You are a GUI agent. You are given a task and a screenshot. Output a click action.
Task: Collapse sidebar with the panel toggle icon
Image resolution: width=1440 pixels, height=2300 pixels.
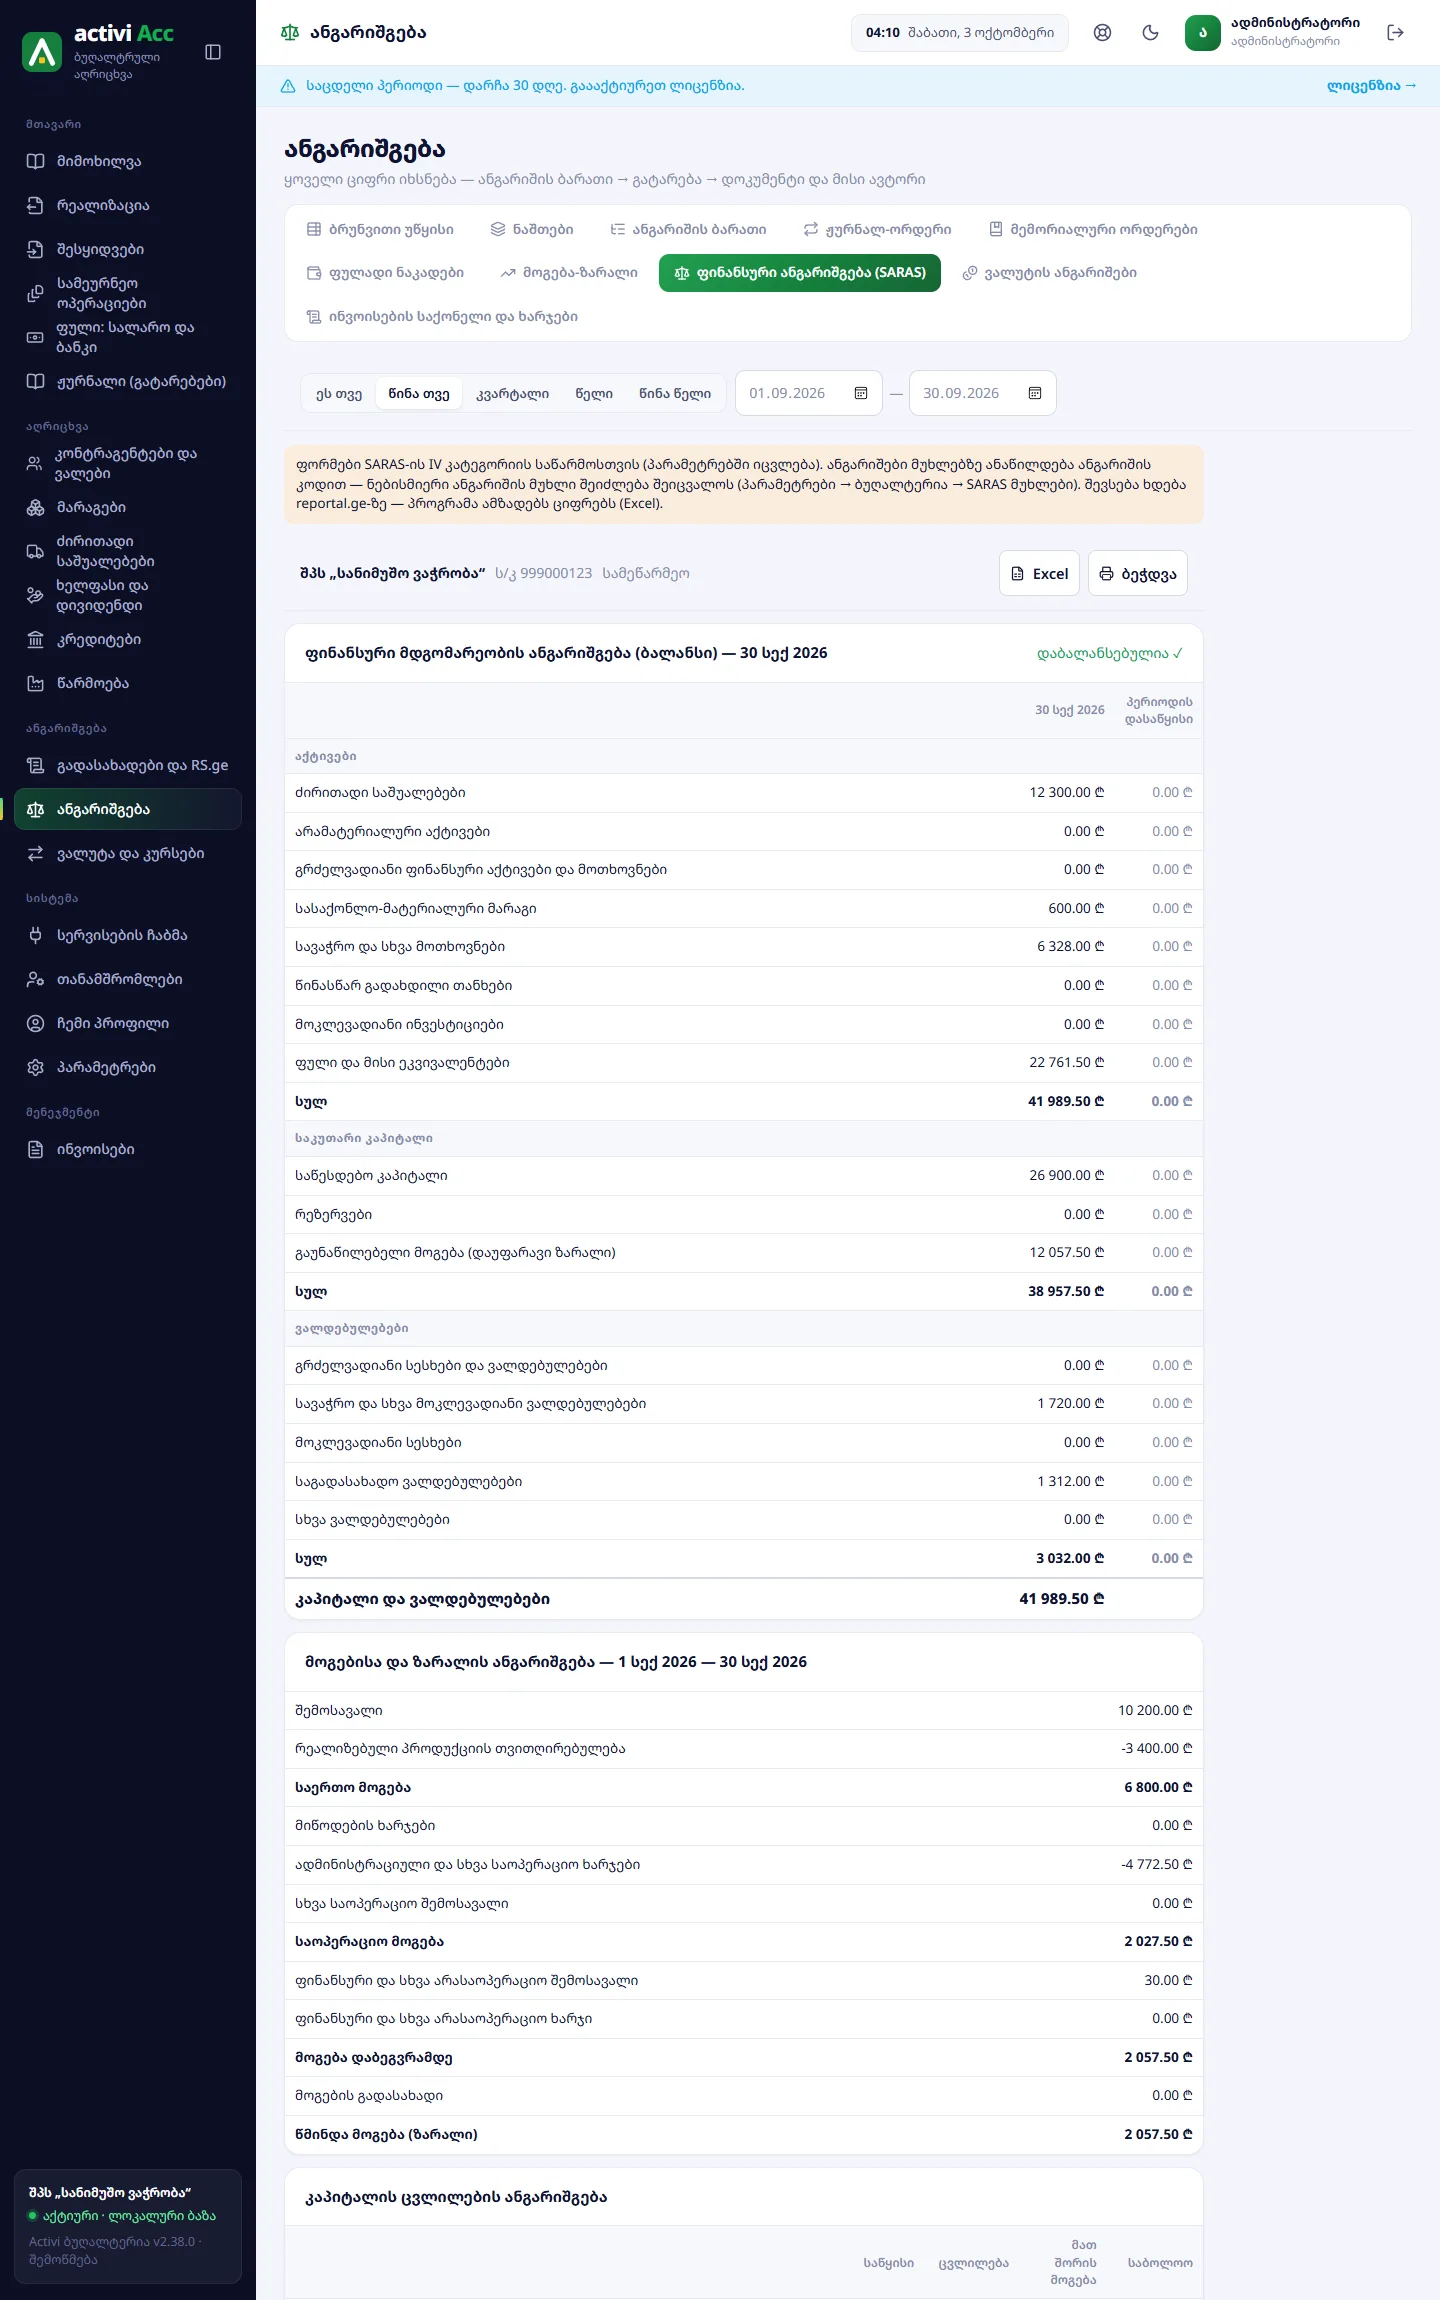tap(213, 52)
